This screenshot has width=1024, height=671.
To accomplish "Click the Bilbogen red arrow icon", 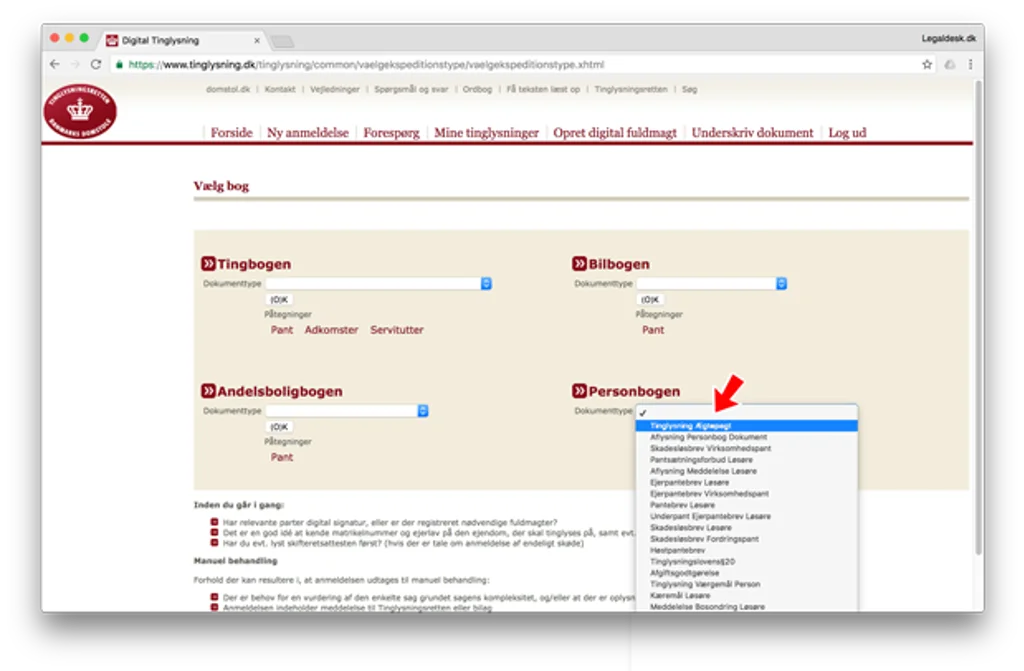I will 579,263.
